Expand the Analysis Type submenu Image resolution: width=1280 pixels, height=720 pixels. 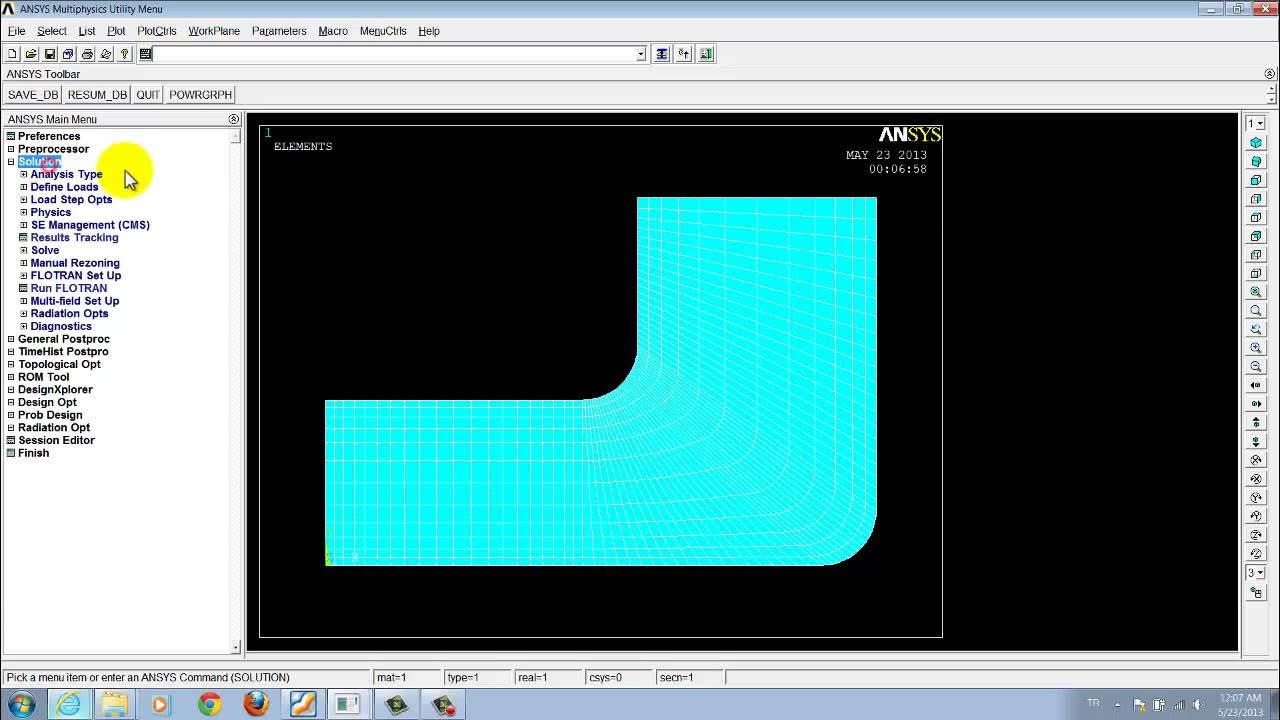tap(24, 174)
